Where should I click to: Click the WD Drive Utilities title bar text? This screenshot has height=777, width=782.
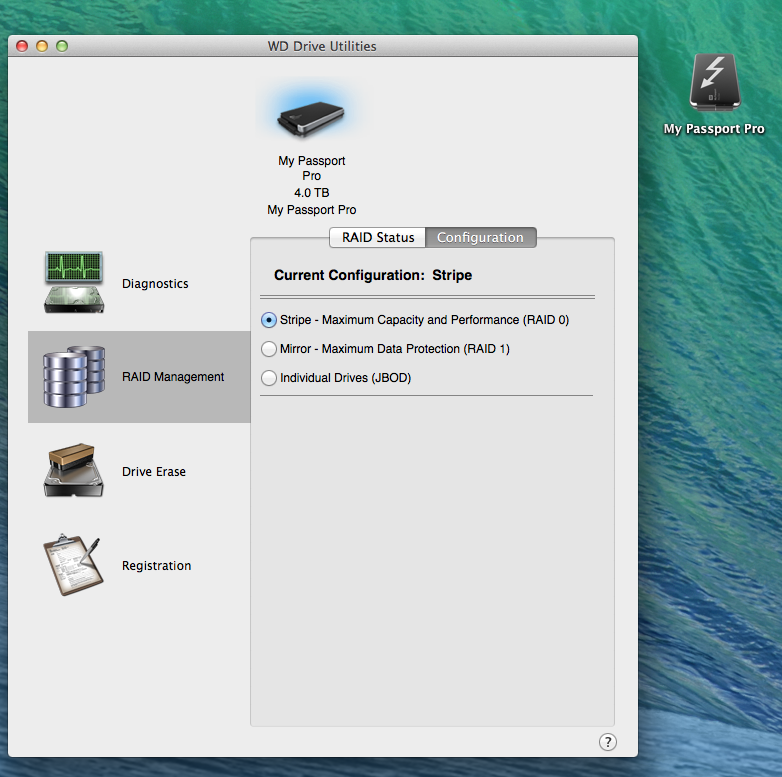tap(322, 46)
